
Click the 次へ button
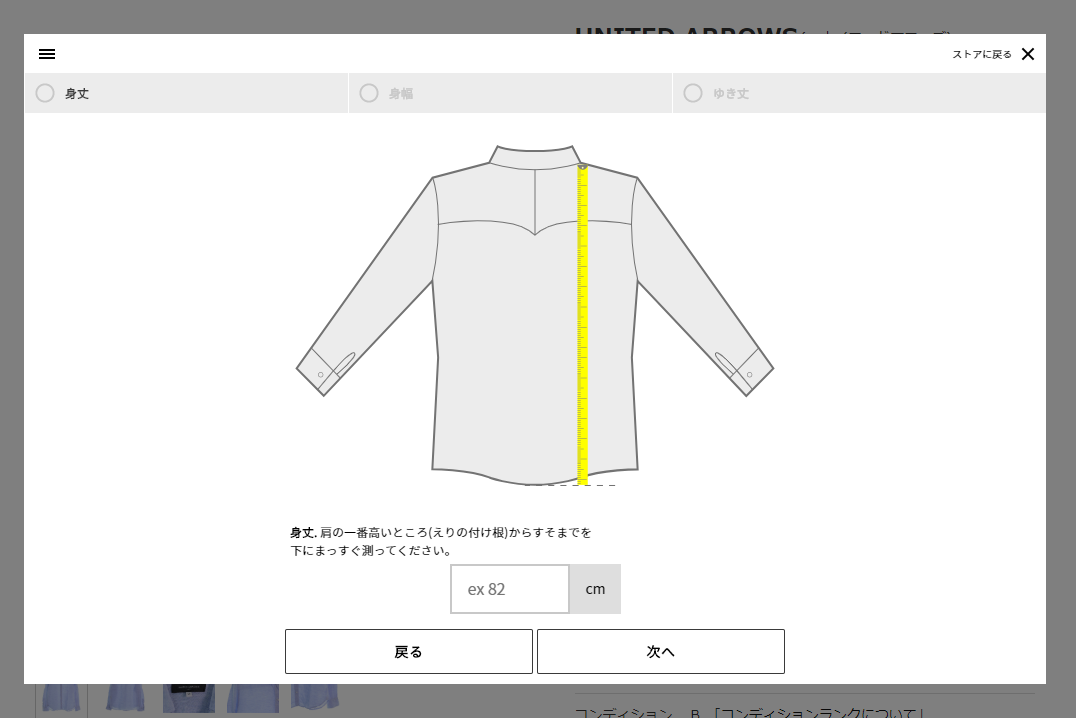click(x=661, y=651)
